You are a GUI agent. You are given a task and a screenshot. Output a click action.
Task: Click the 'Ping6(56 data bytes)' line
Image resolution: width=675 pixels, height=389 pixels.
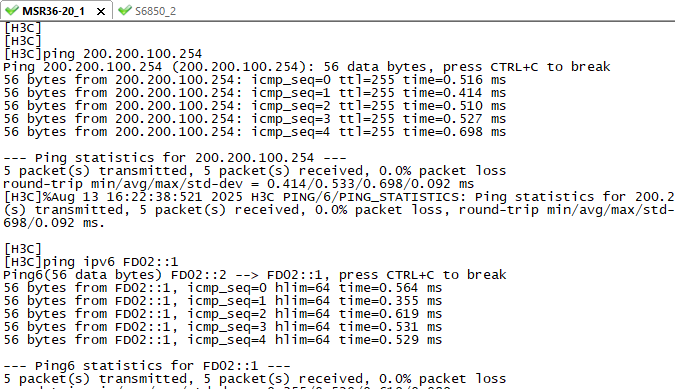(x=255, y=275)
